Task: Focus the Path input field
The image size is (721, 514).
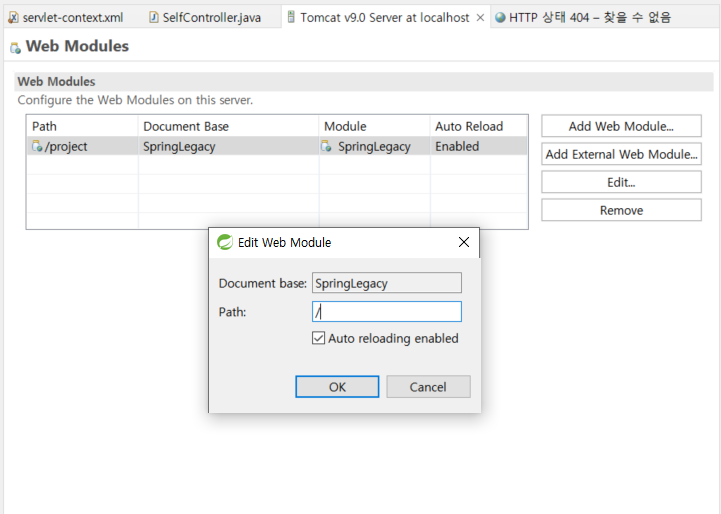Action: tap(387, 312)
